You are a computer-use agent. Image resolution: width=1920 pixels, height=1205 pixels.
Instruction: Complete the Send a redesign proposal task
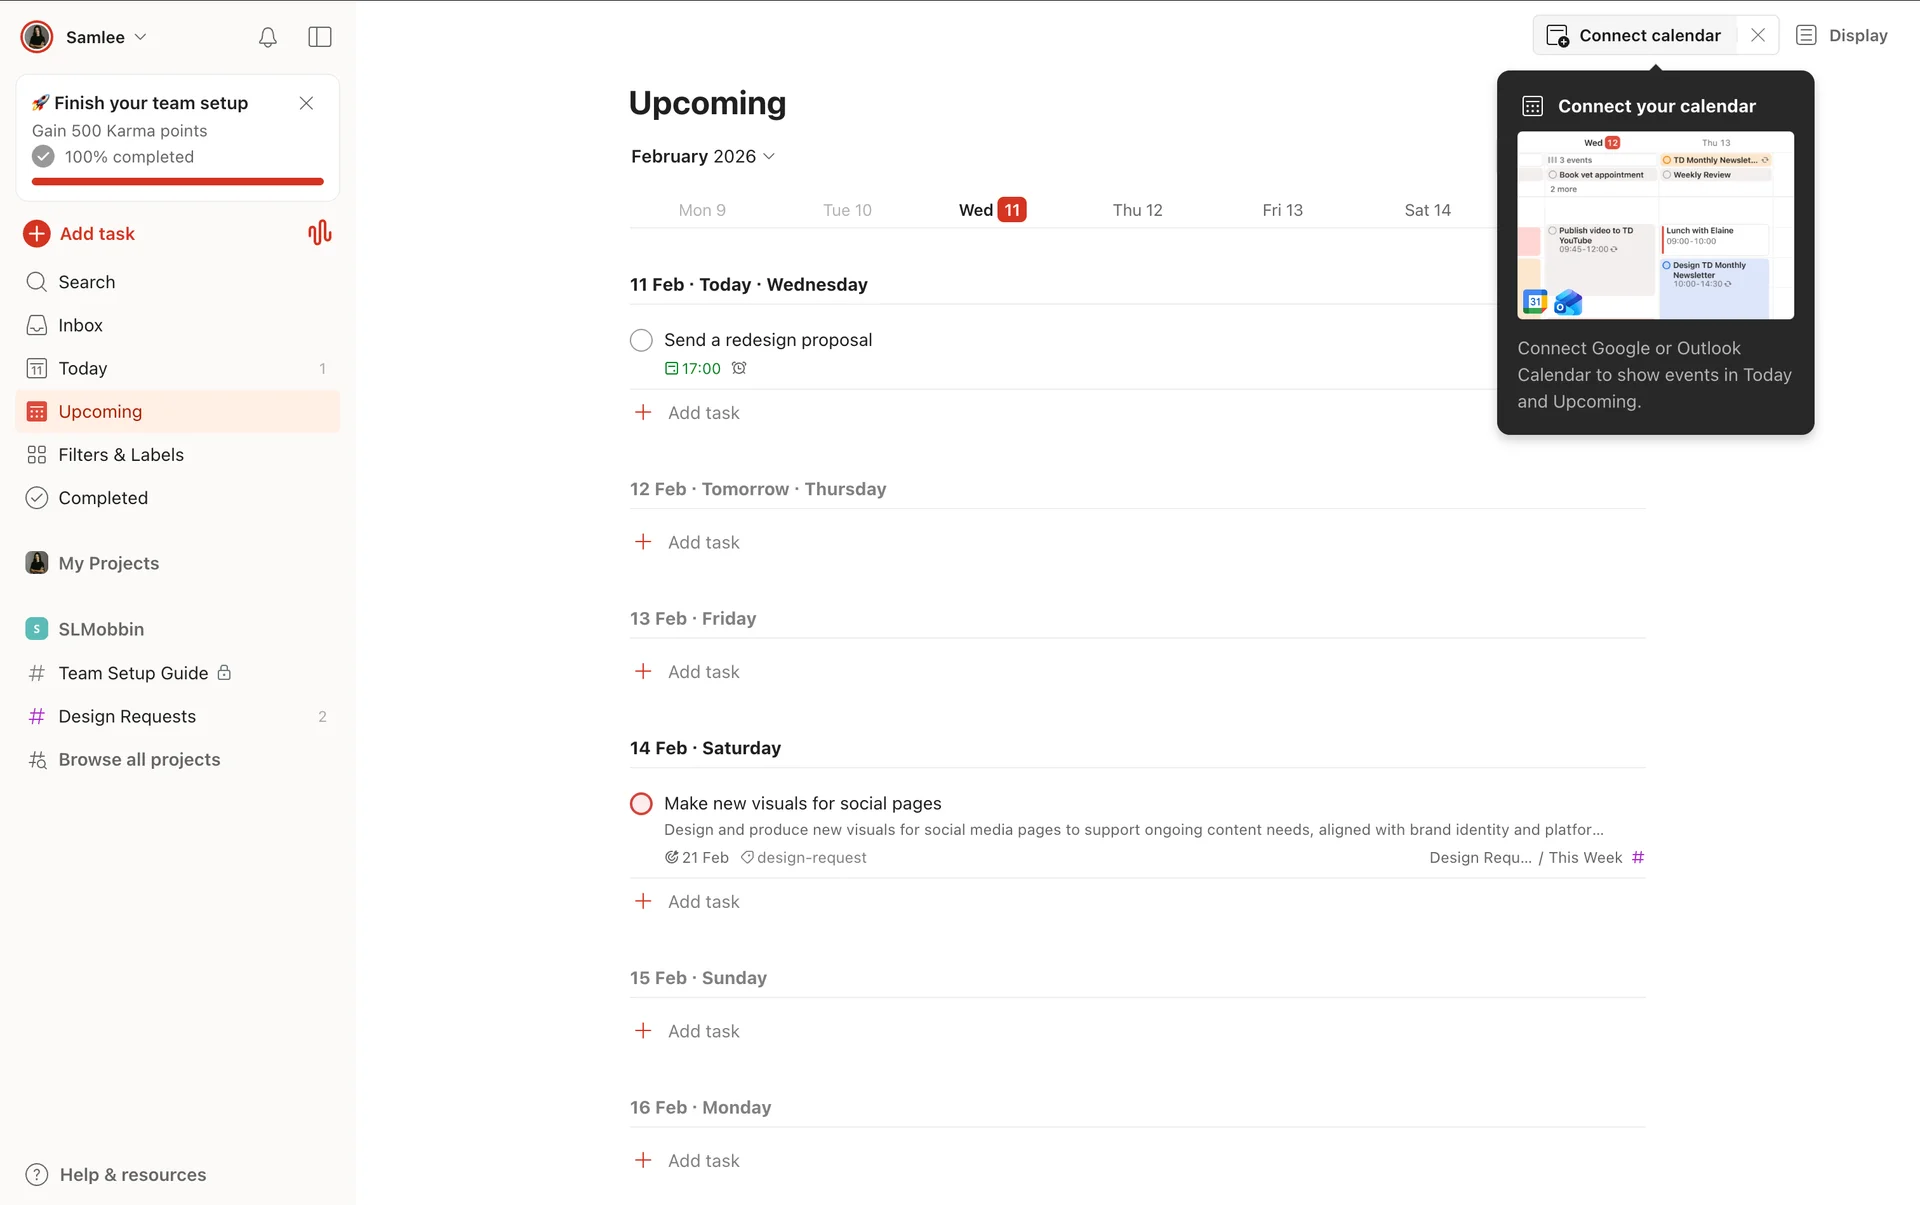(641, 340)
